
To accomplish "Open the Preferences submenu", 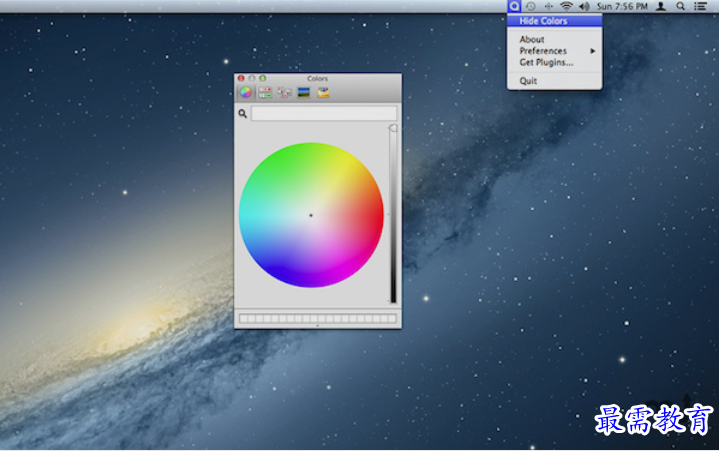I will (x=554, y=51).
